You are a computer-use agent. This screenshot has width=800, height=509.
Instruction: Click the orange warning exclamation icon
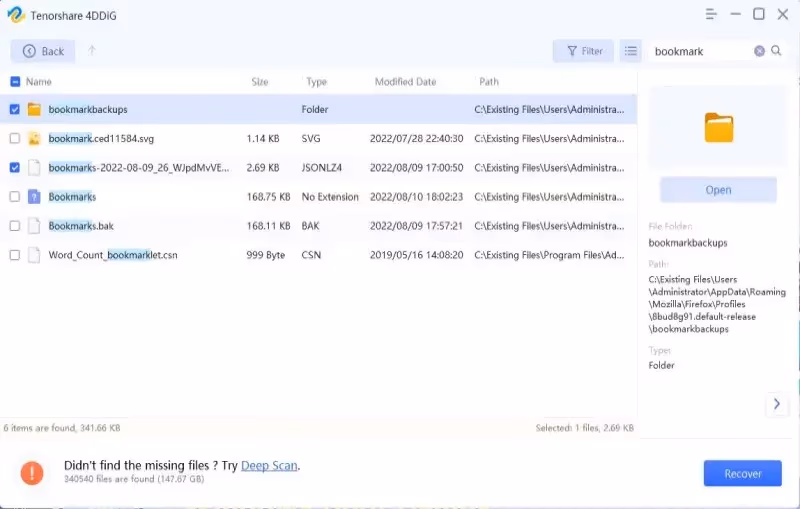pos(32,473)
